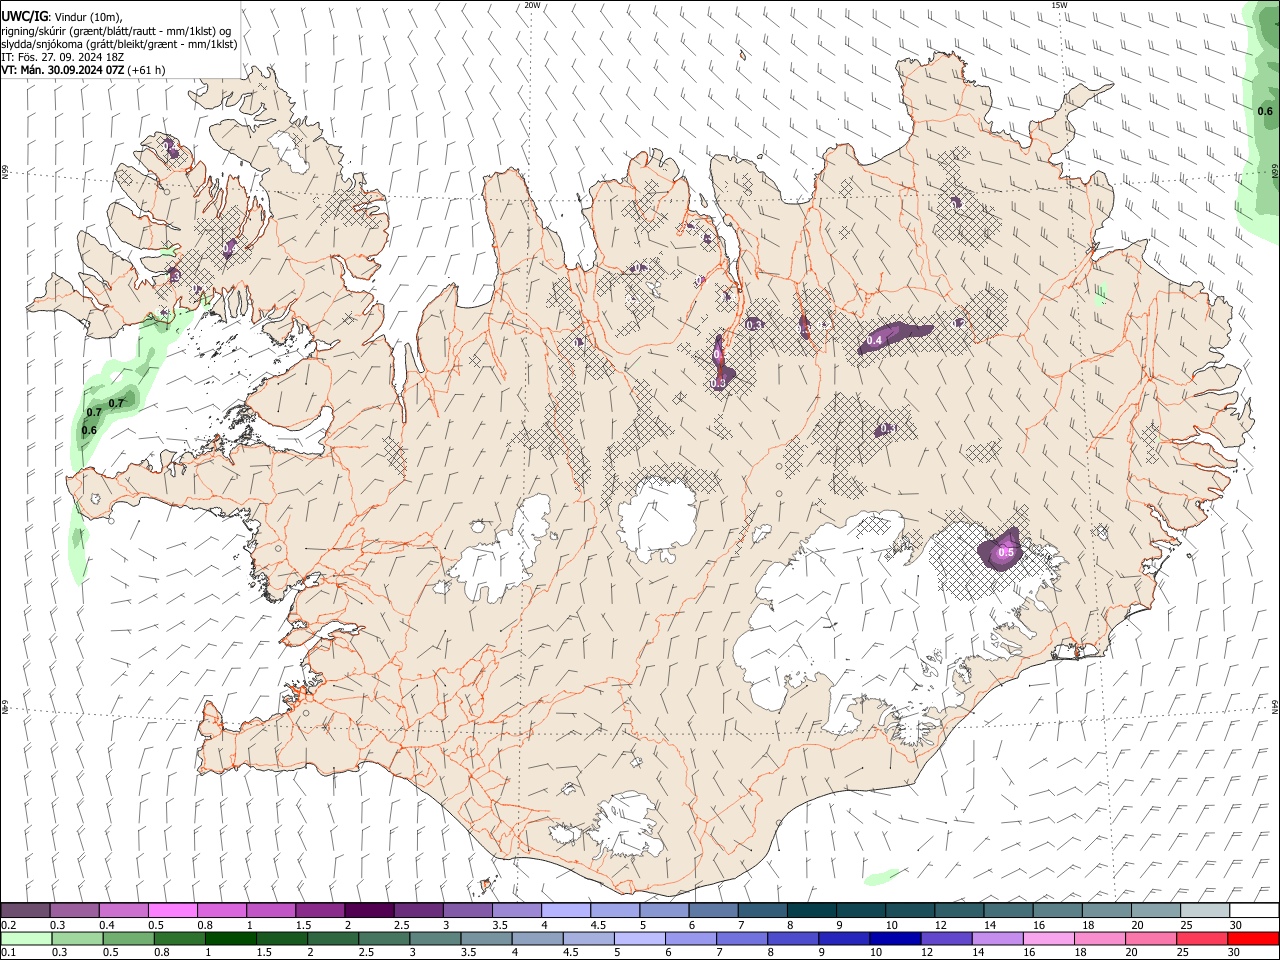
Task: Click the 15W longitude label
Action: [x=1058, y=5]
